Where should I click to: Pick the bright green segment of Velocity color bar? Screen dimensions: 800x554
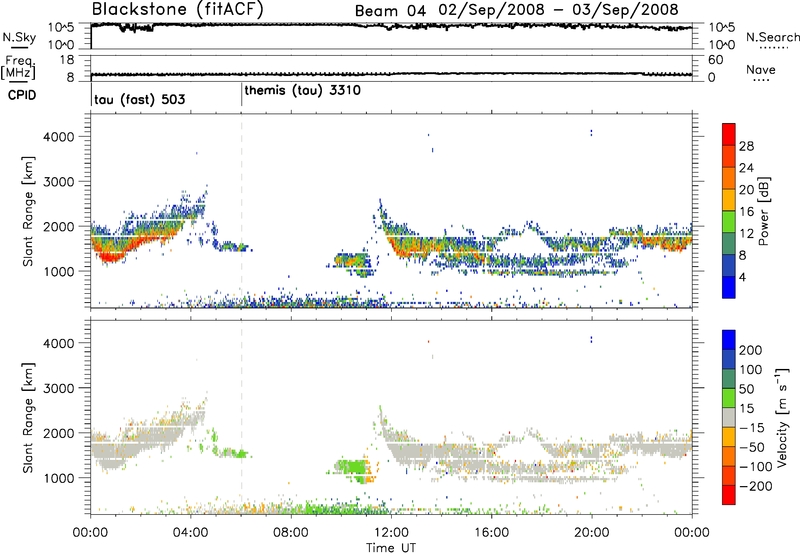[729, 398]
